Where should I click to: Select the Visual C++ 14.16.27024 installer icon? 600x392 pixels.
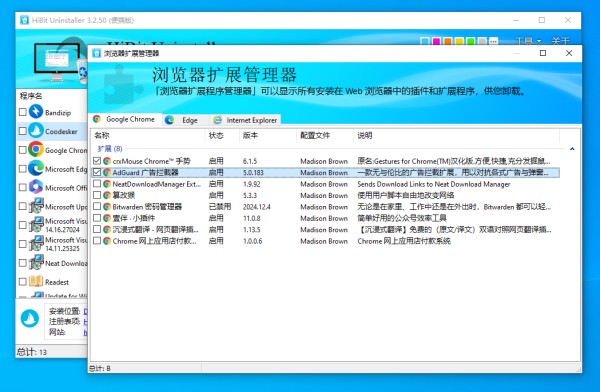[36, 225]
